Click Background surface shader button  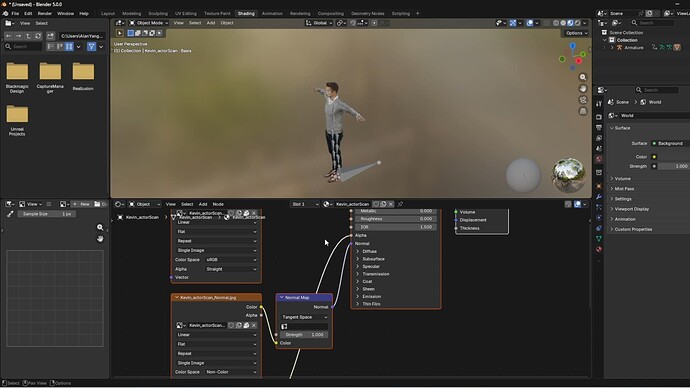click(x=670, y=143)
